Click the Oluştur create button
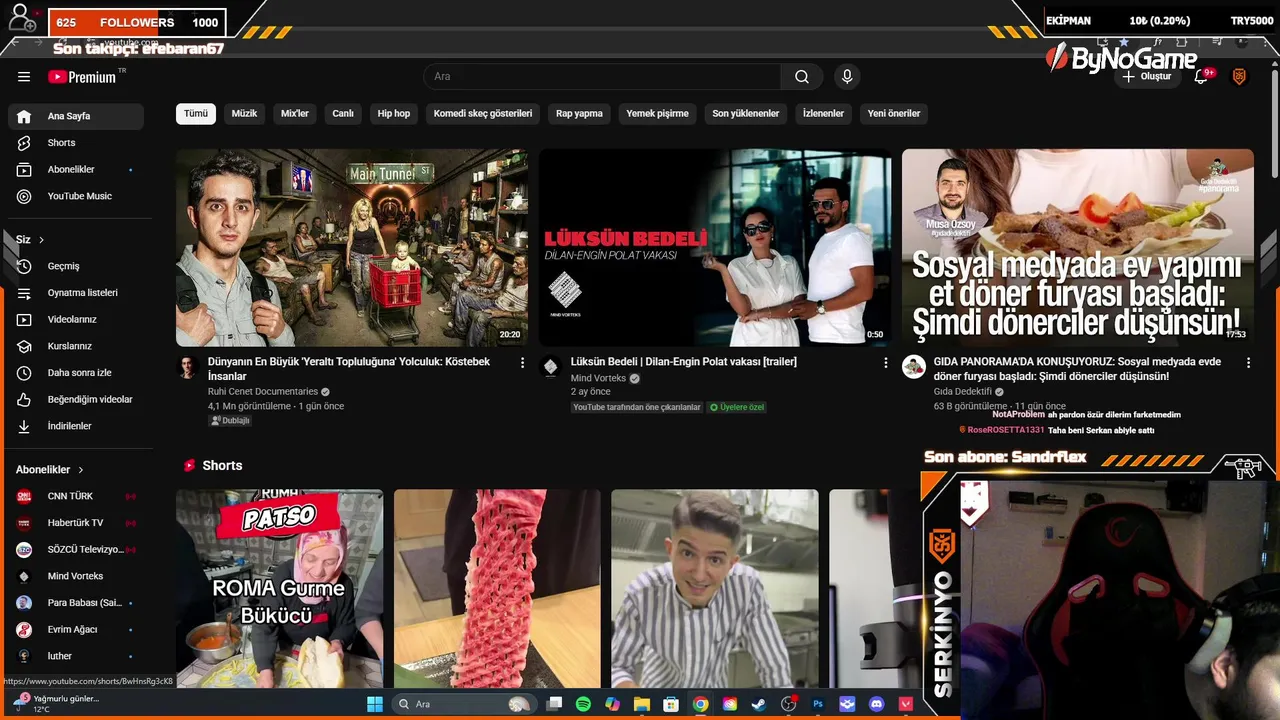The image size is (1280, 720). pos(1147,77)
